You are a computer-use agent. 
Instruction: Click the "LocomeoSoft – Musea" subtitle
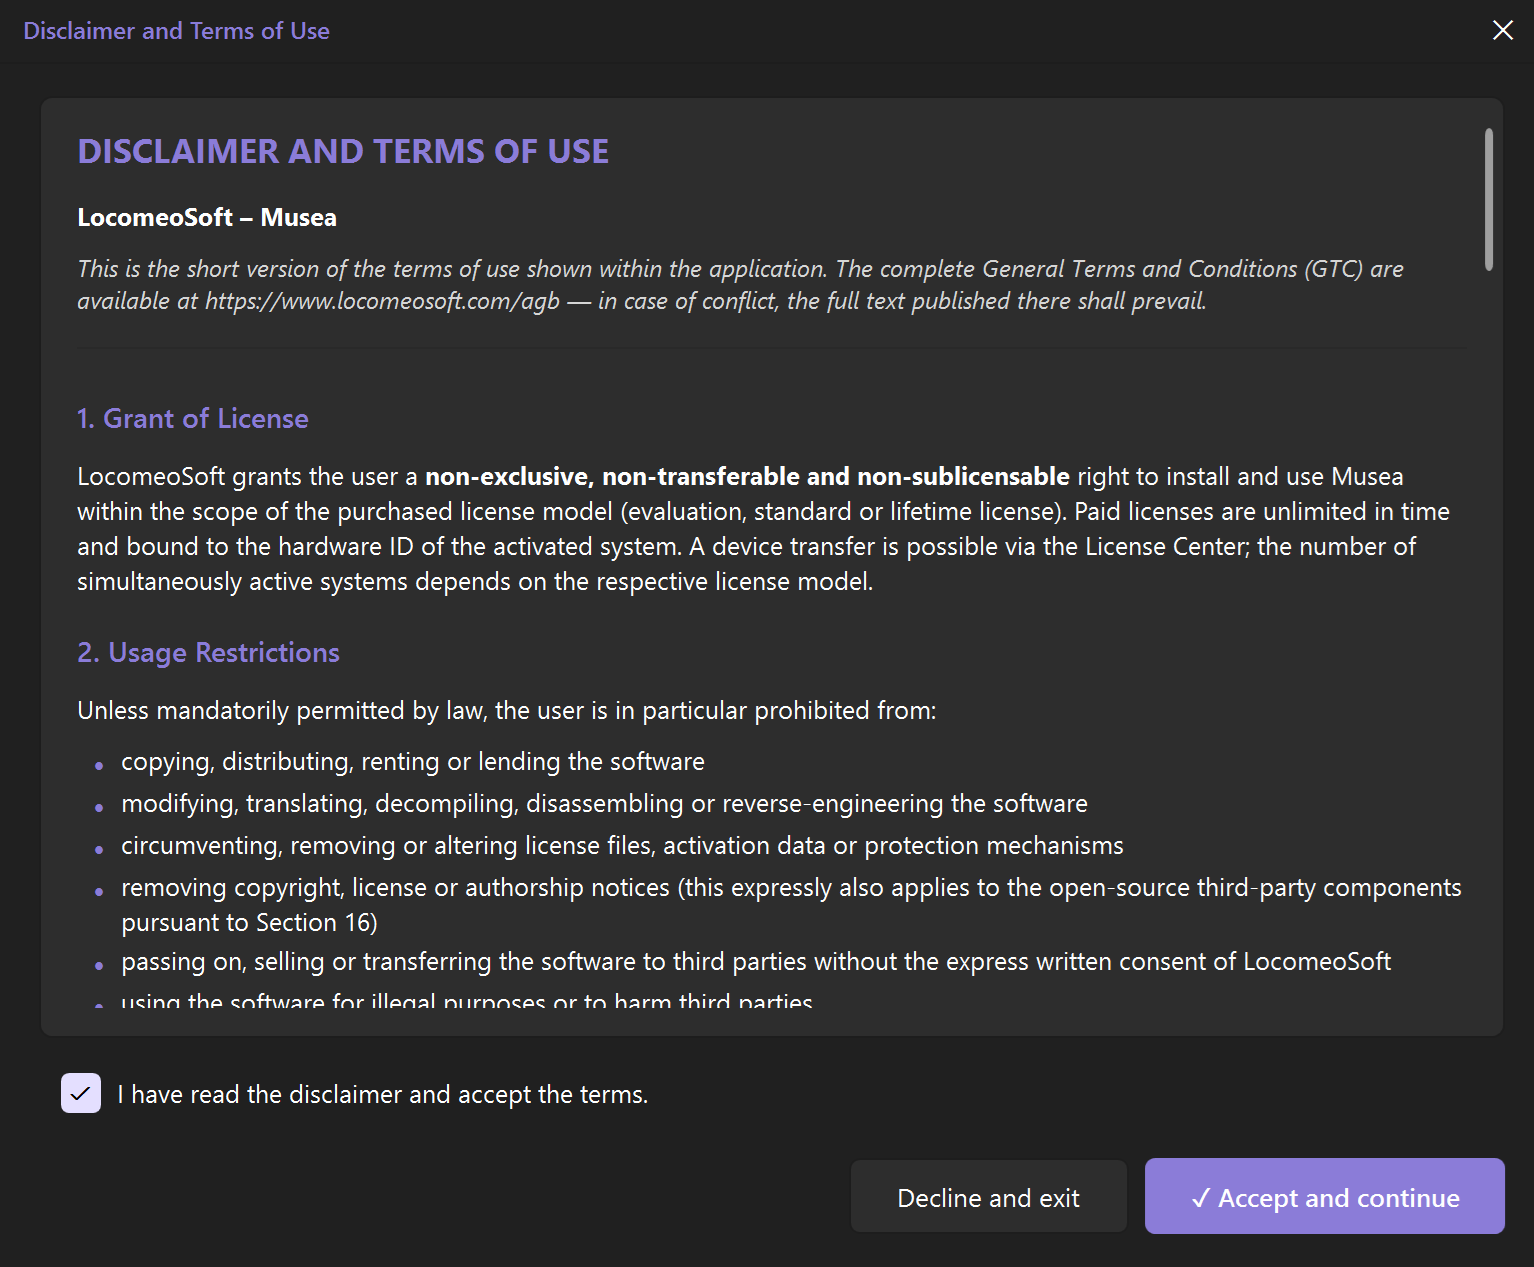point(207,217)
